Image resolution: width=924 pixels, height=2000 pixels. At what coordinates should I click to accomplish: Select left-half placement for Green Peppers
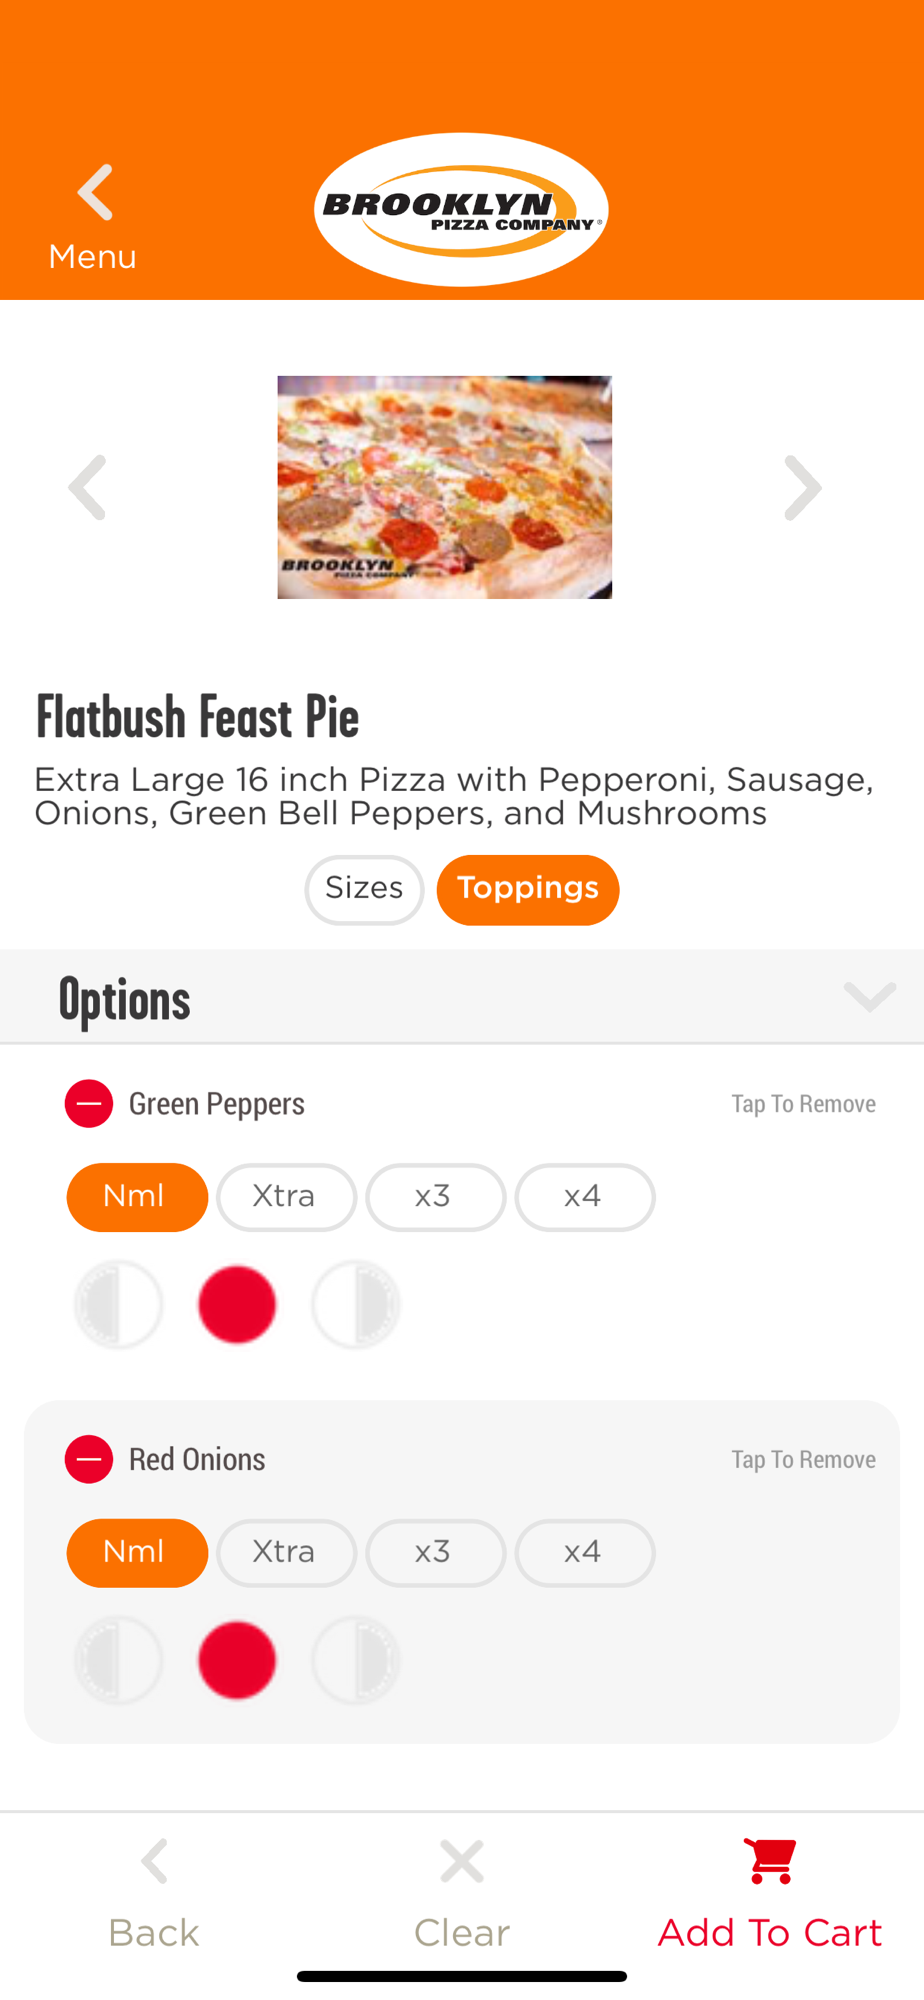[119, 1305]
